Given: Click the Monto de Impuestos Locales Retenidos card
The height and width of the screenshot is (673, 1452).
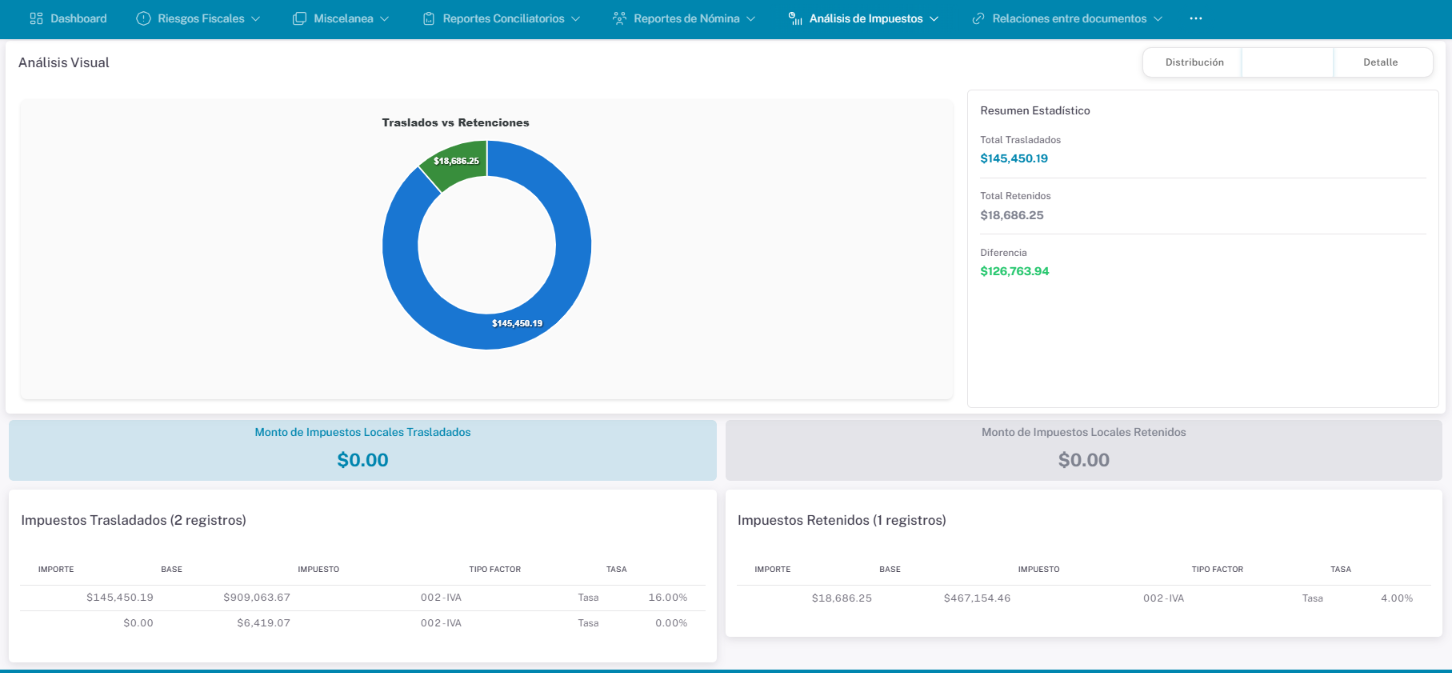Looking at the screenshot, I should pos(1084,450).
